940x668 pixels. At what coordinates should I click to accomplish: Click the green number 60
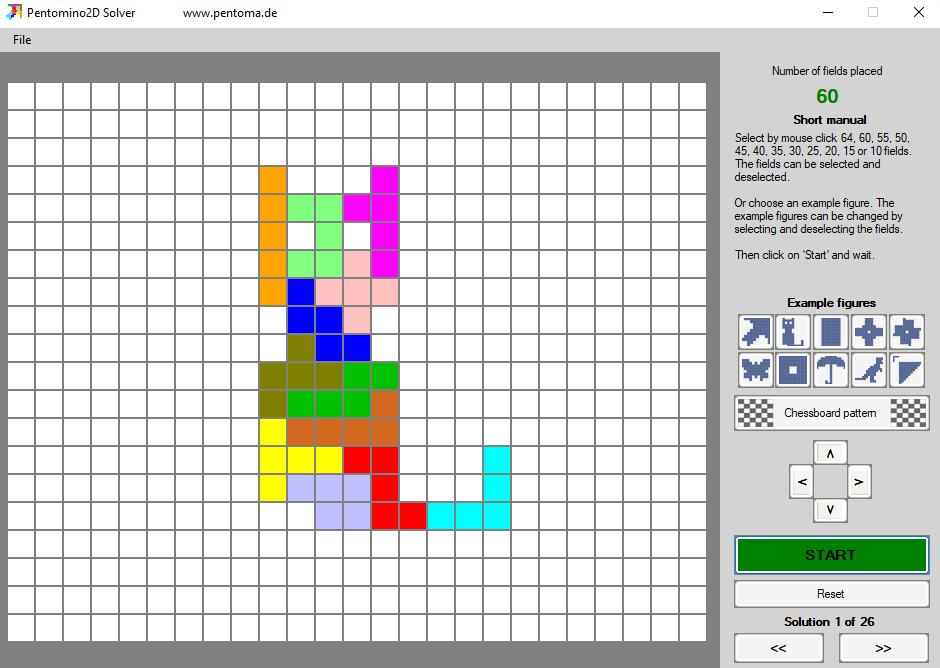(x=827, y=96)
